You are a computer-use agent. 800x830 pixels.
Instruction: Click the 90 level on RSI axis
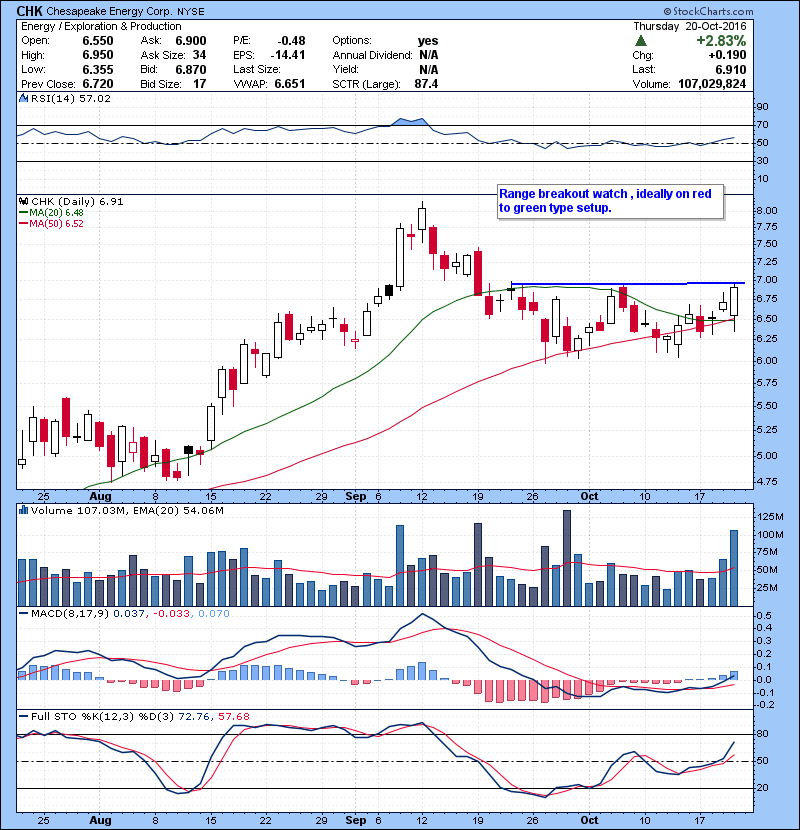(x=762, y=107)
